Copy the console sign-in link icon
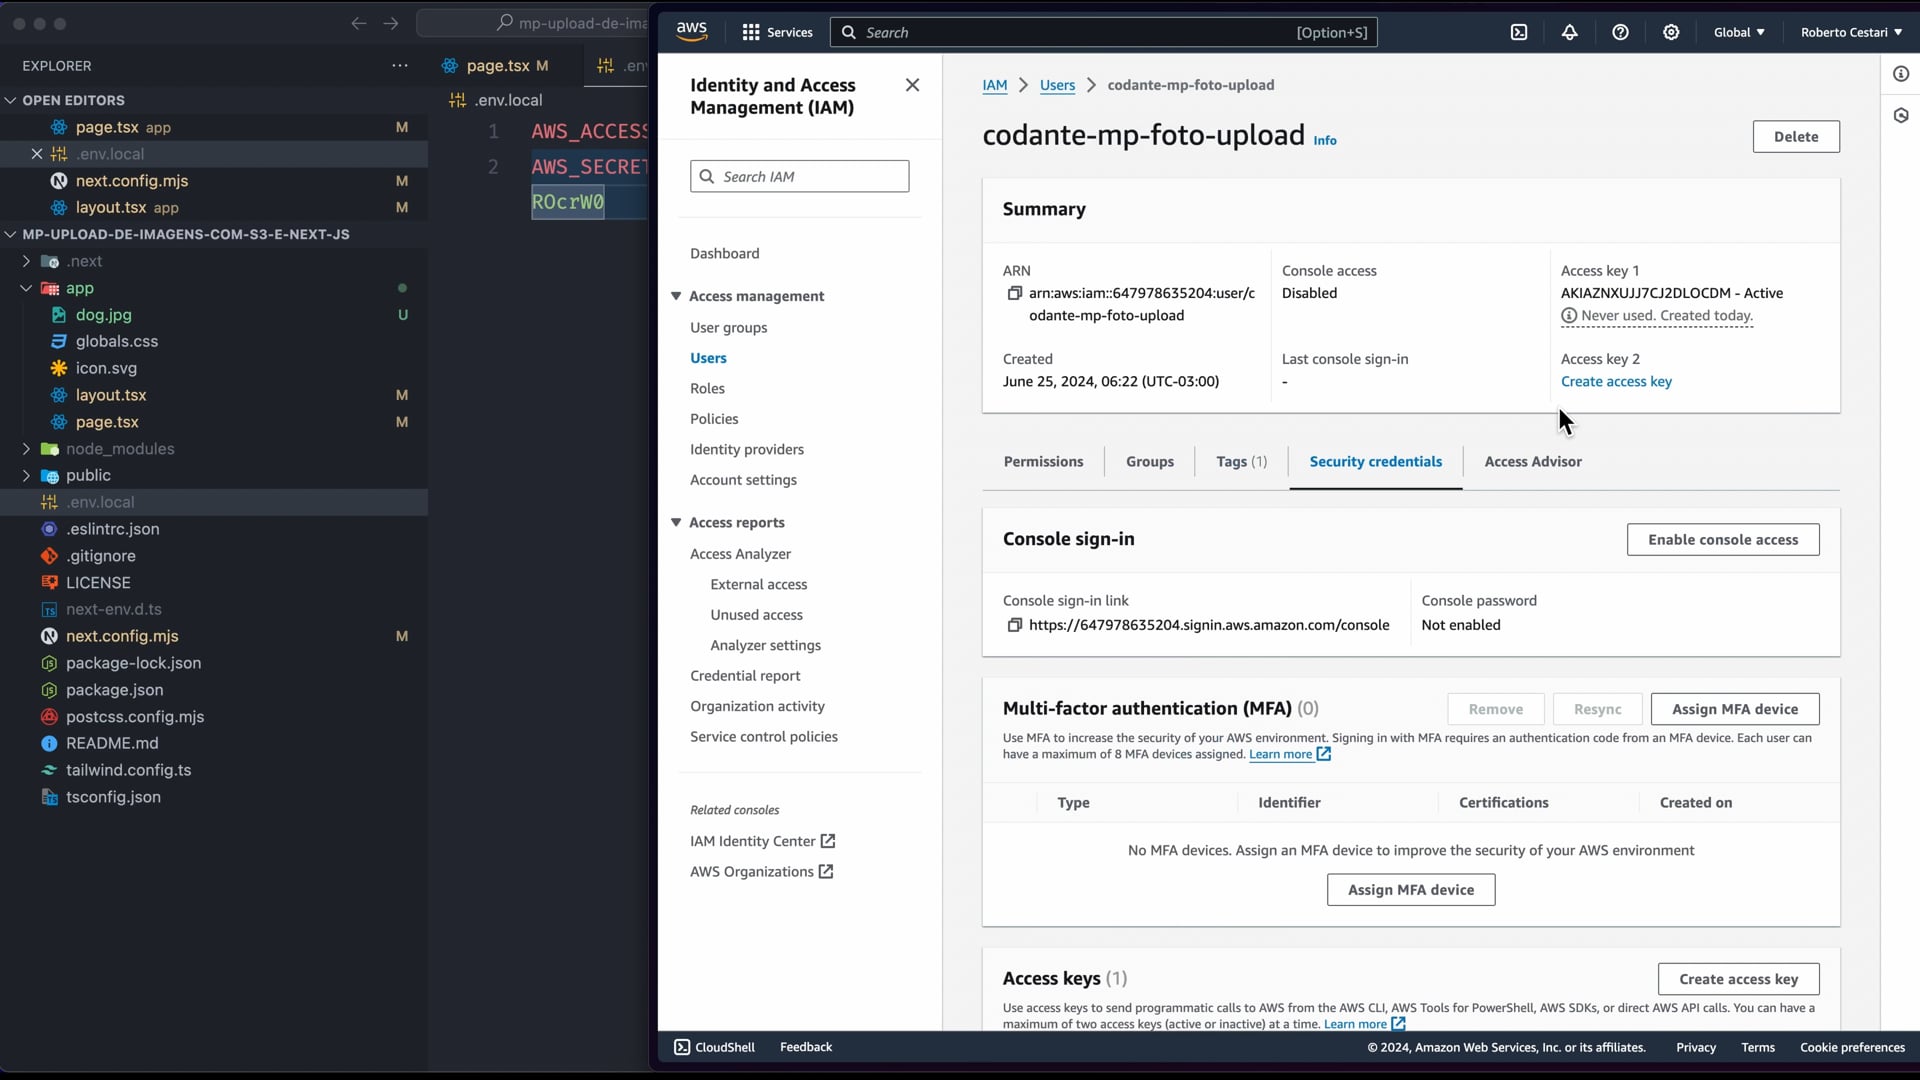 pos(1014,625)
